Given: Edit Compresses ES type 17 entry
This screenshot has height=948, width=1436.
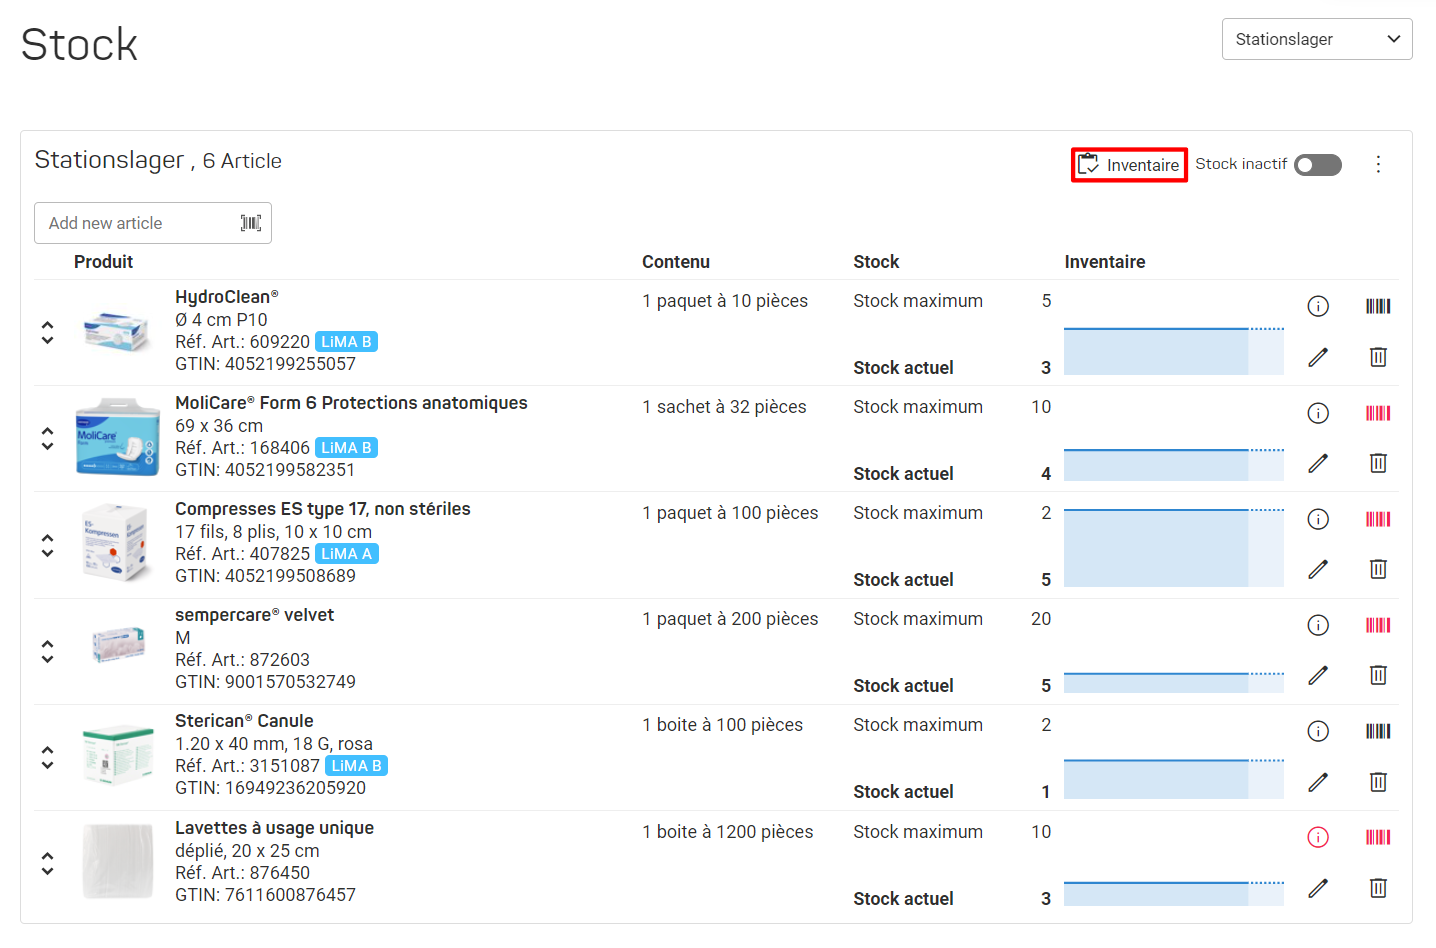Looking at the screenshot, I should tap(1318, 569).
